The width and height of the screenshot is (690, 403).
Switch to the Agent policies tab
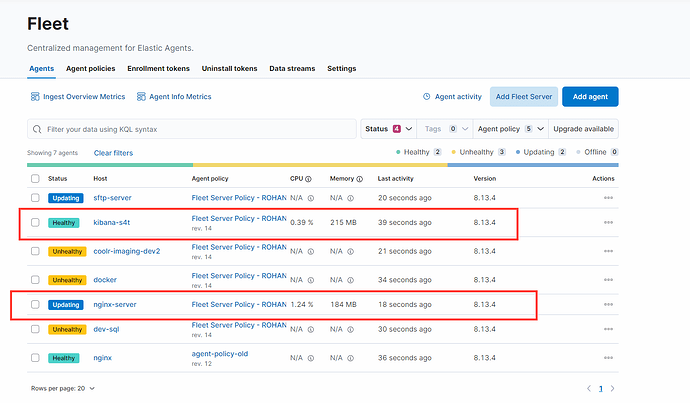pyautogui.click(x=91, y=69)
